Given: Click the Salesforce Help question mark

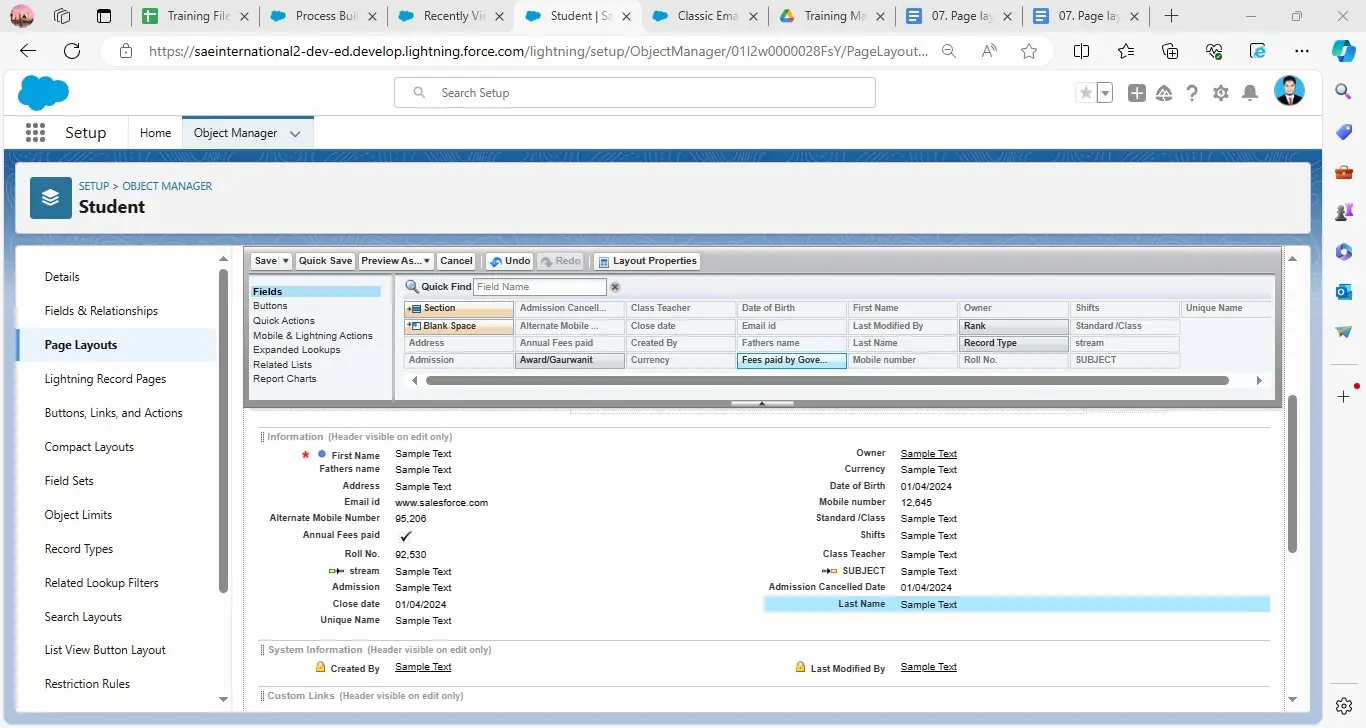Looking at the screenshot, I should tap(1192, 93).
